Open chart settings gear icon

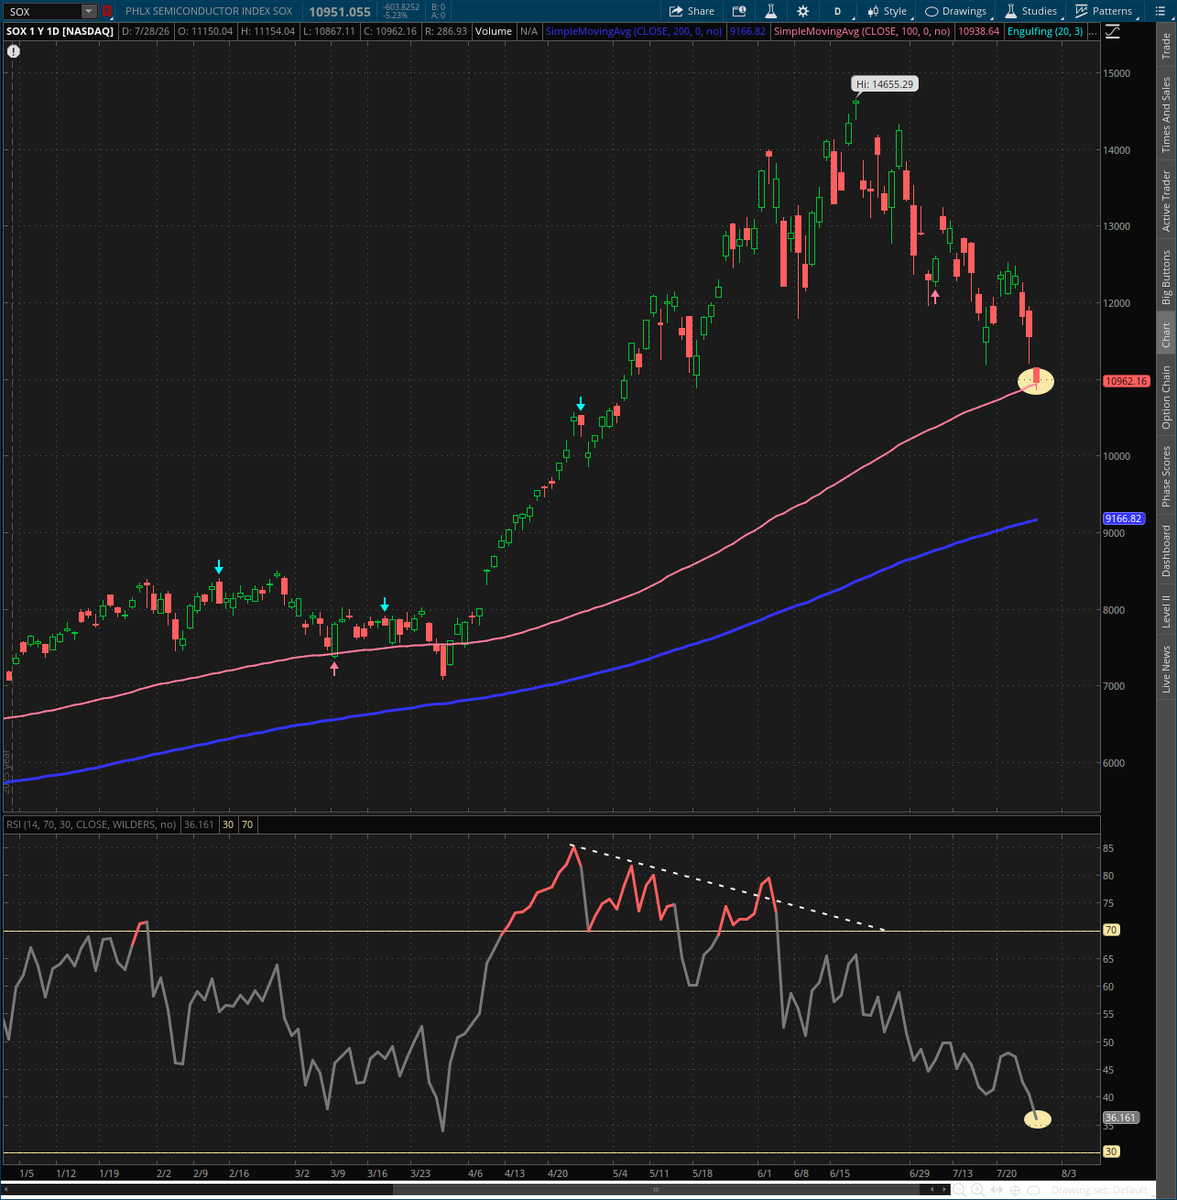pos(803,11)
